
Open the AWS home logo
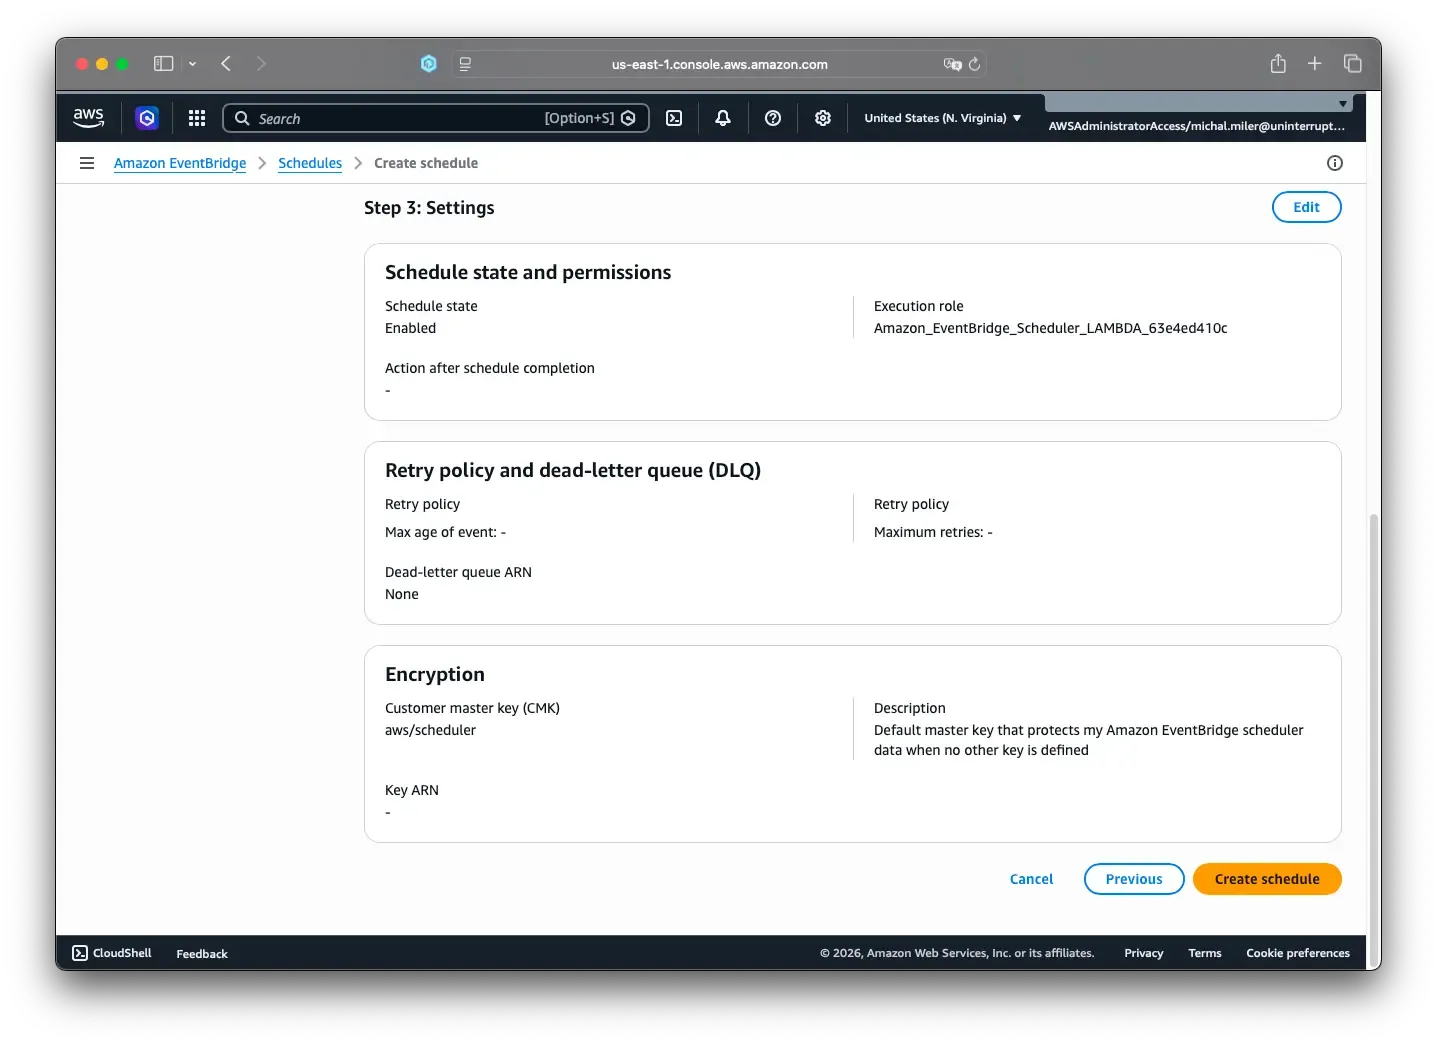click(89, 118)
